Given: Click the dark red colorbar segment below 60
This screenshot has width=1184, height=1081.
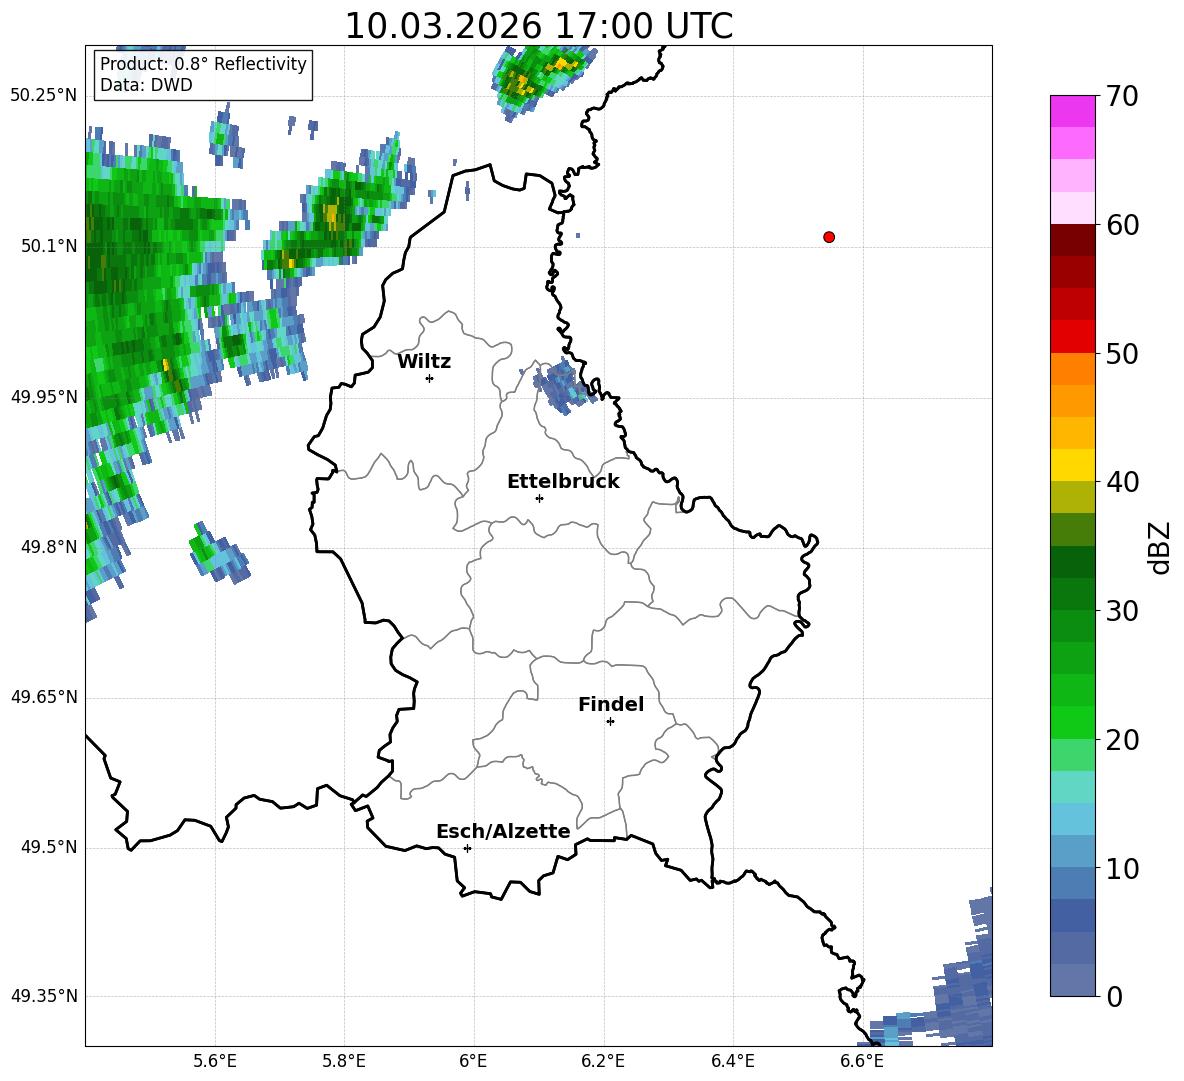Looking at the screenshot, I should [1072, 239].
